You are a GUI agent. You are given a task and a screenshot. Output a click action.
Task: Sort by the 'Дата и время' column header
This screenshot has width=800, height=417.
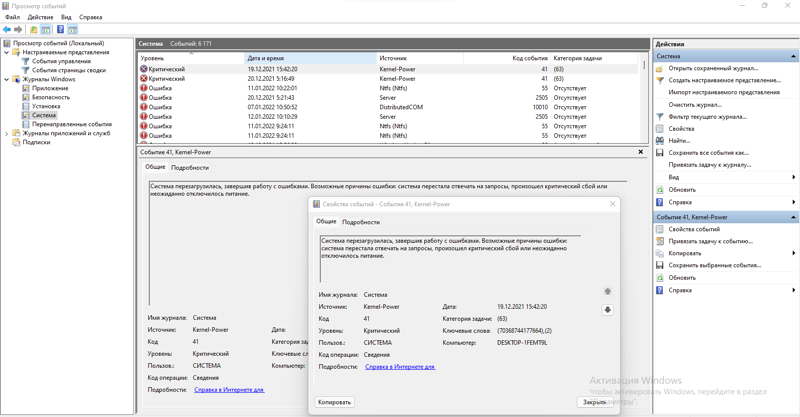tap(310, 58)
